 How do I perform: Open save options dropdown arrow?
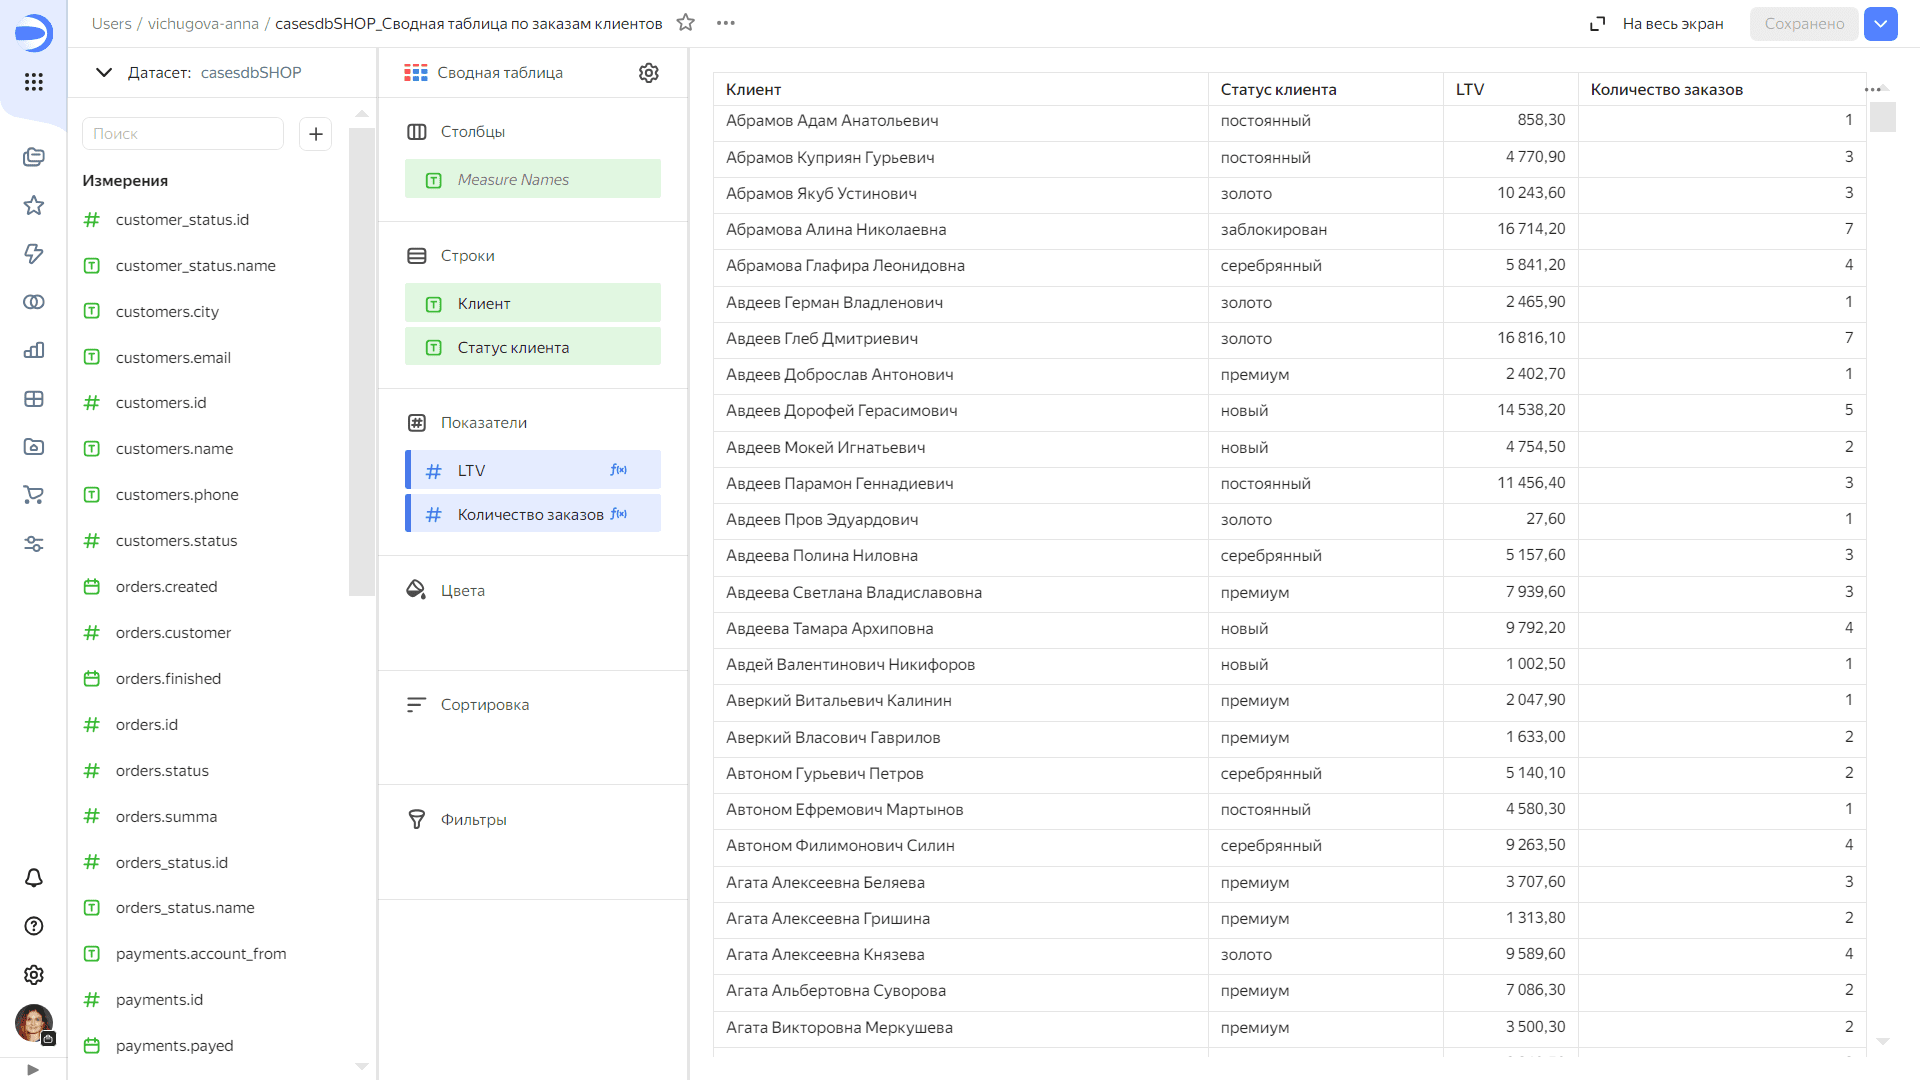[x=1880, y=24]
